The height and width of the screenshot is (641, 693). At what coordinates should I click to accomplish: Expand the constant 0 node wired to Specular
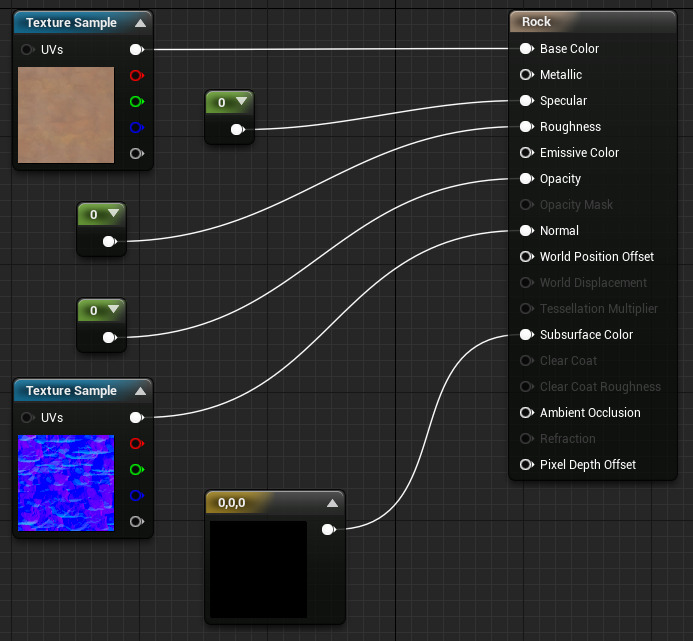point(241,102)
